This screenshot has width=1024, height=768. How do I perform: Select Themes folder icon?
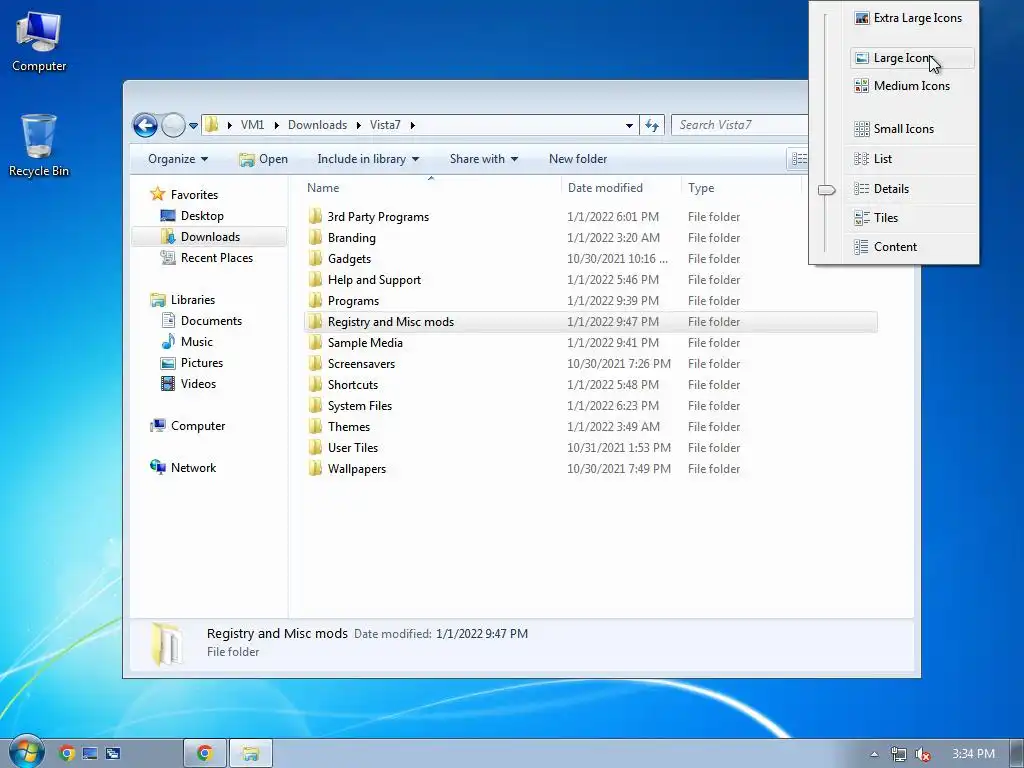click(315, 426)
